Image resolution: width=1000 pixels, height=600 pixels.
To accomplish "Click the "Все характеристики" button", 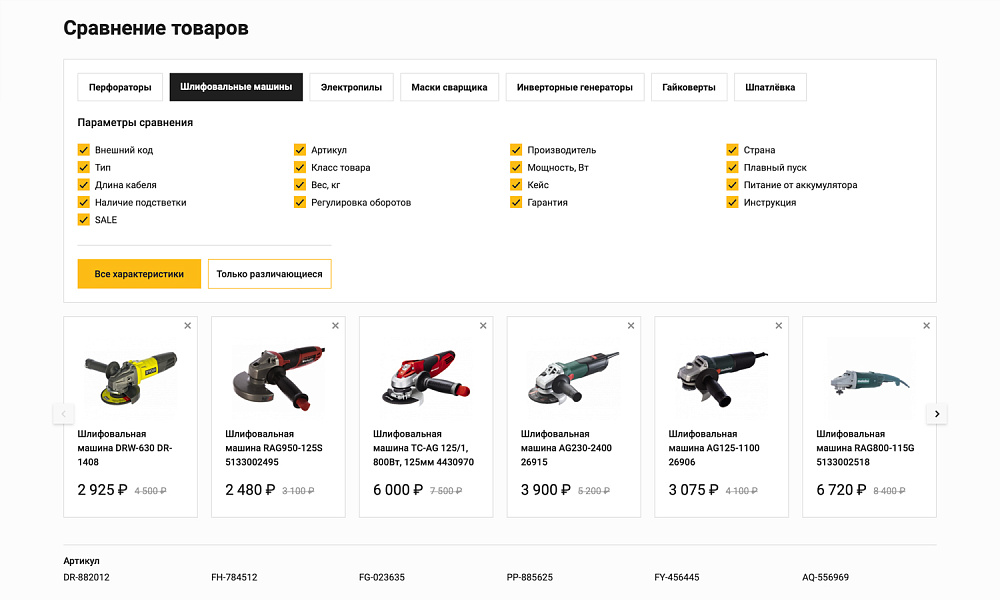I will pos(139,273).
